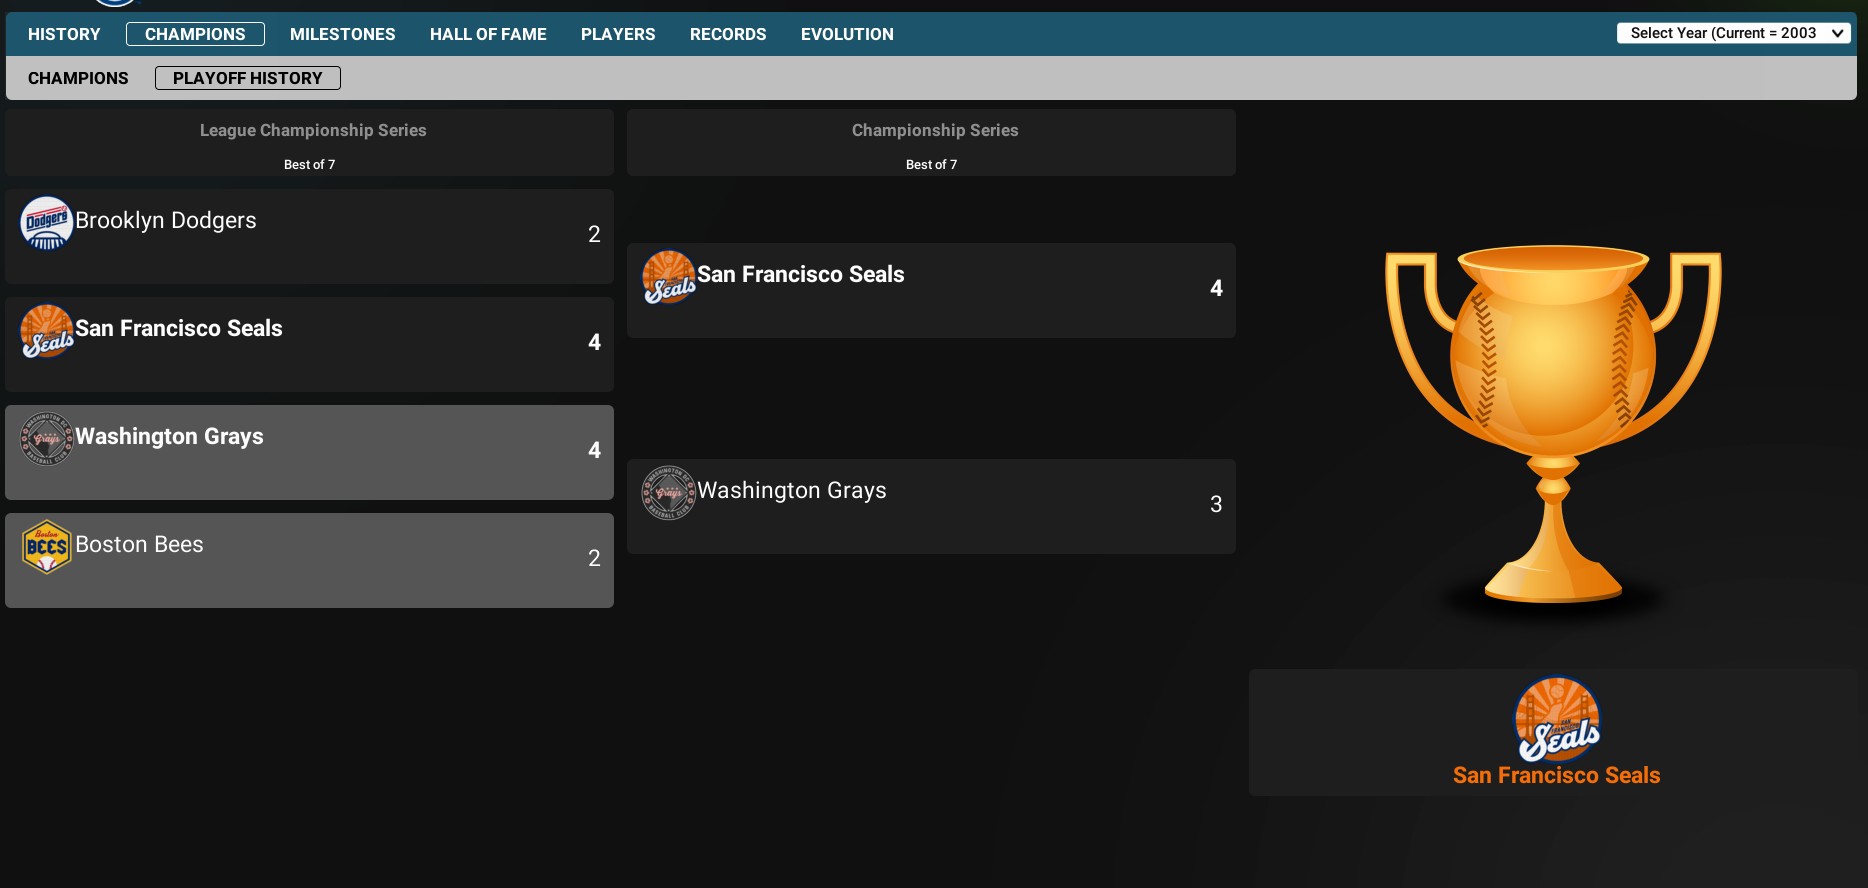
Task: Open the Records tab
Action: pos(728,34)
